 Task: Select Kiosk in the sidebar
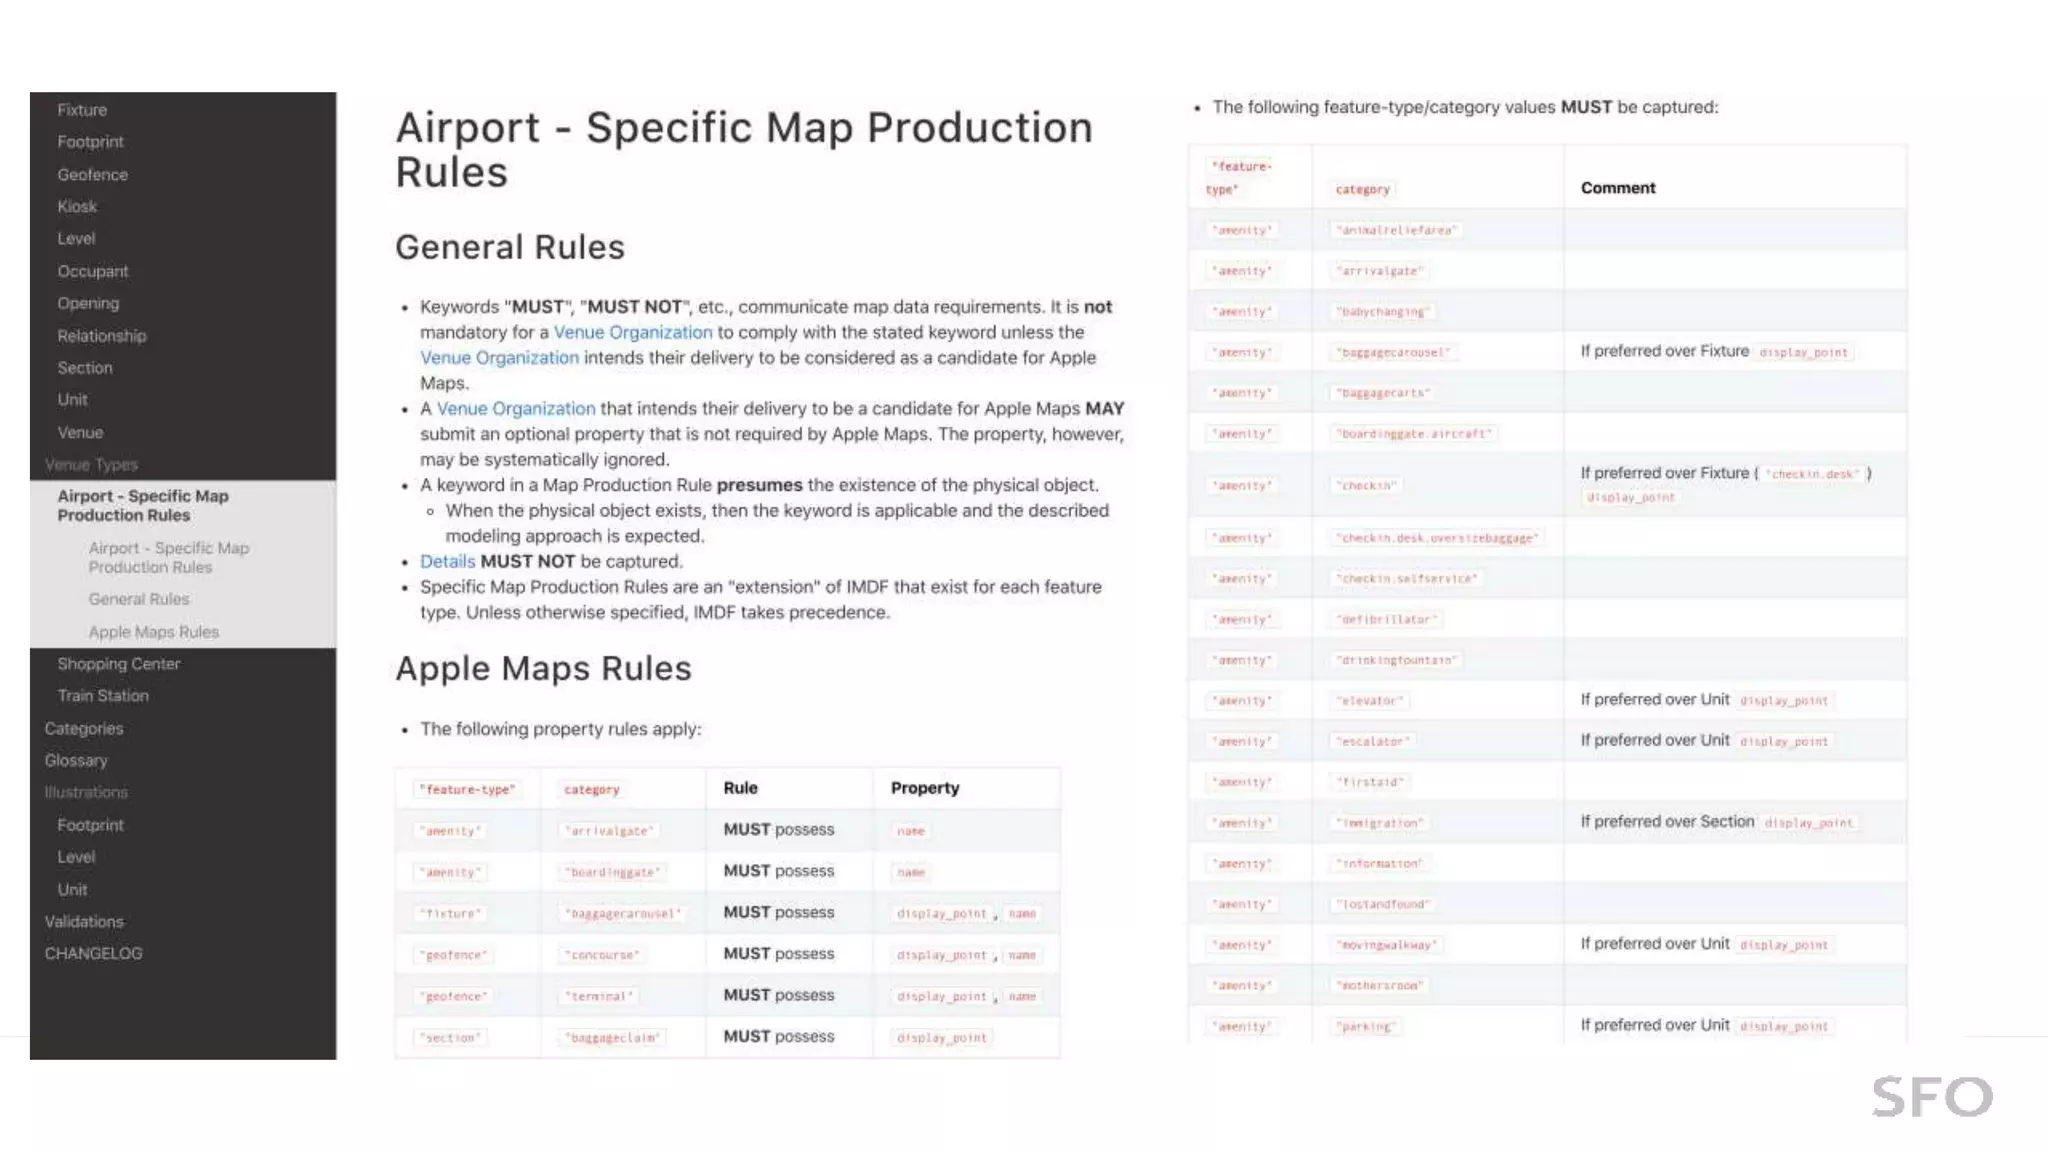tap(77, 206)
